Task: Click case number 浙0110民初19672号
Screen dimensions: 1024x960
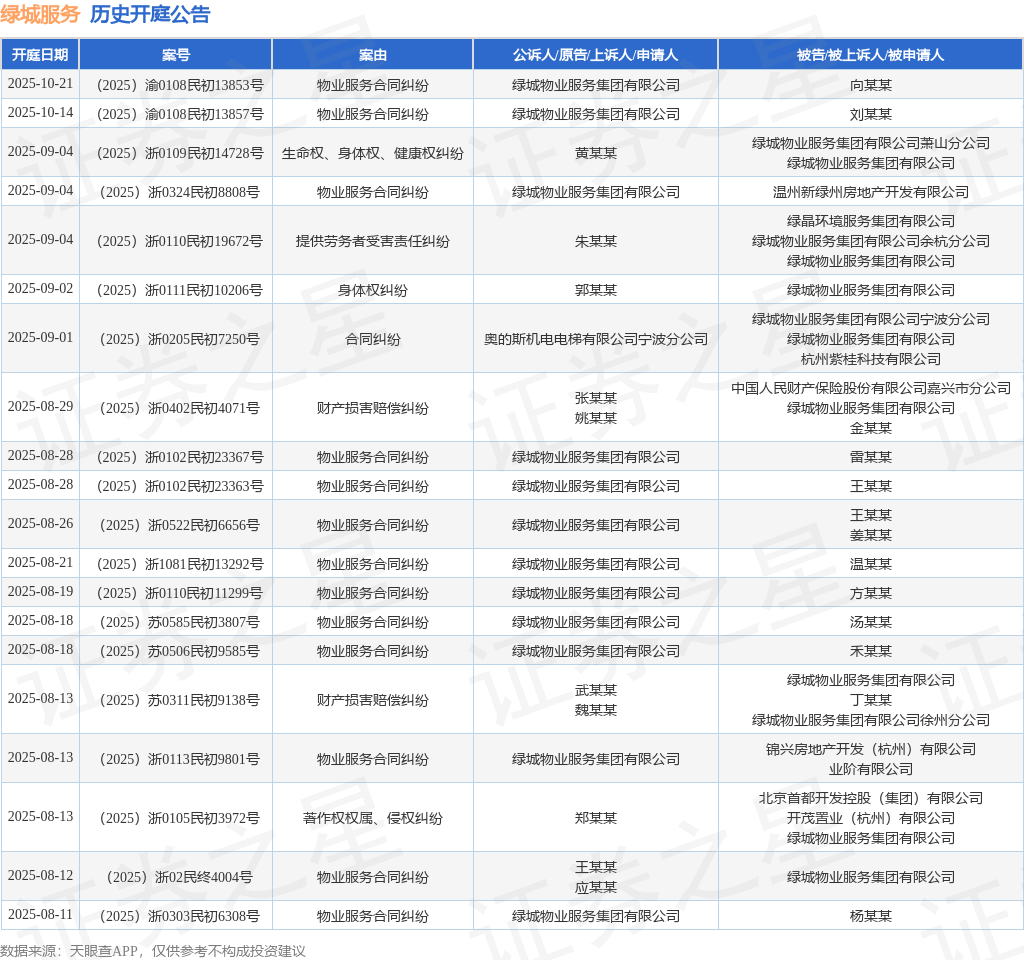Action: [x=180, y=241]
